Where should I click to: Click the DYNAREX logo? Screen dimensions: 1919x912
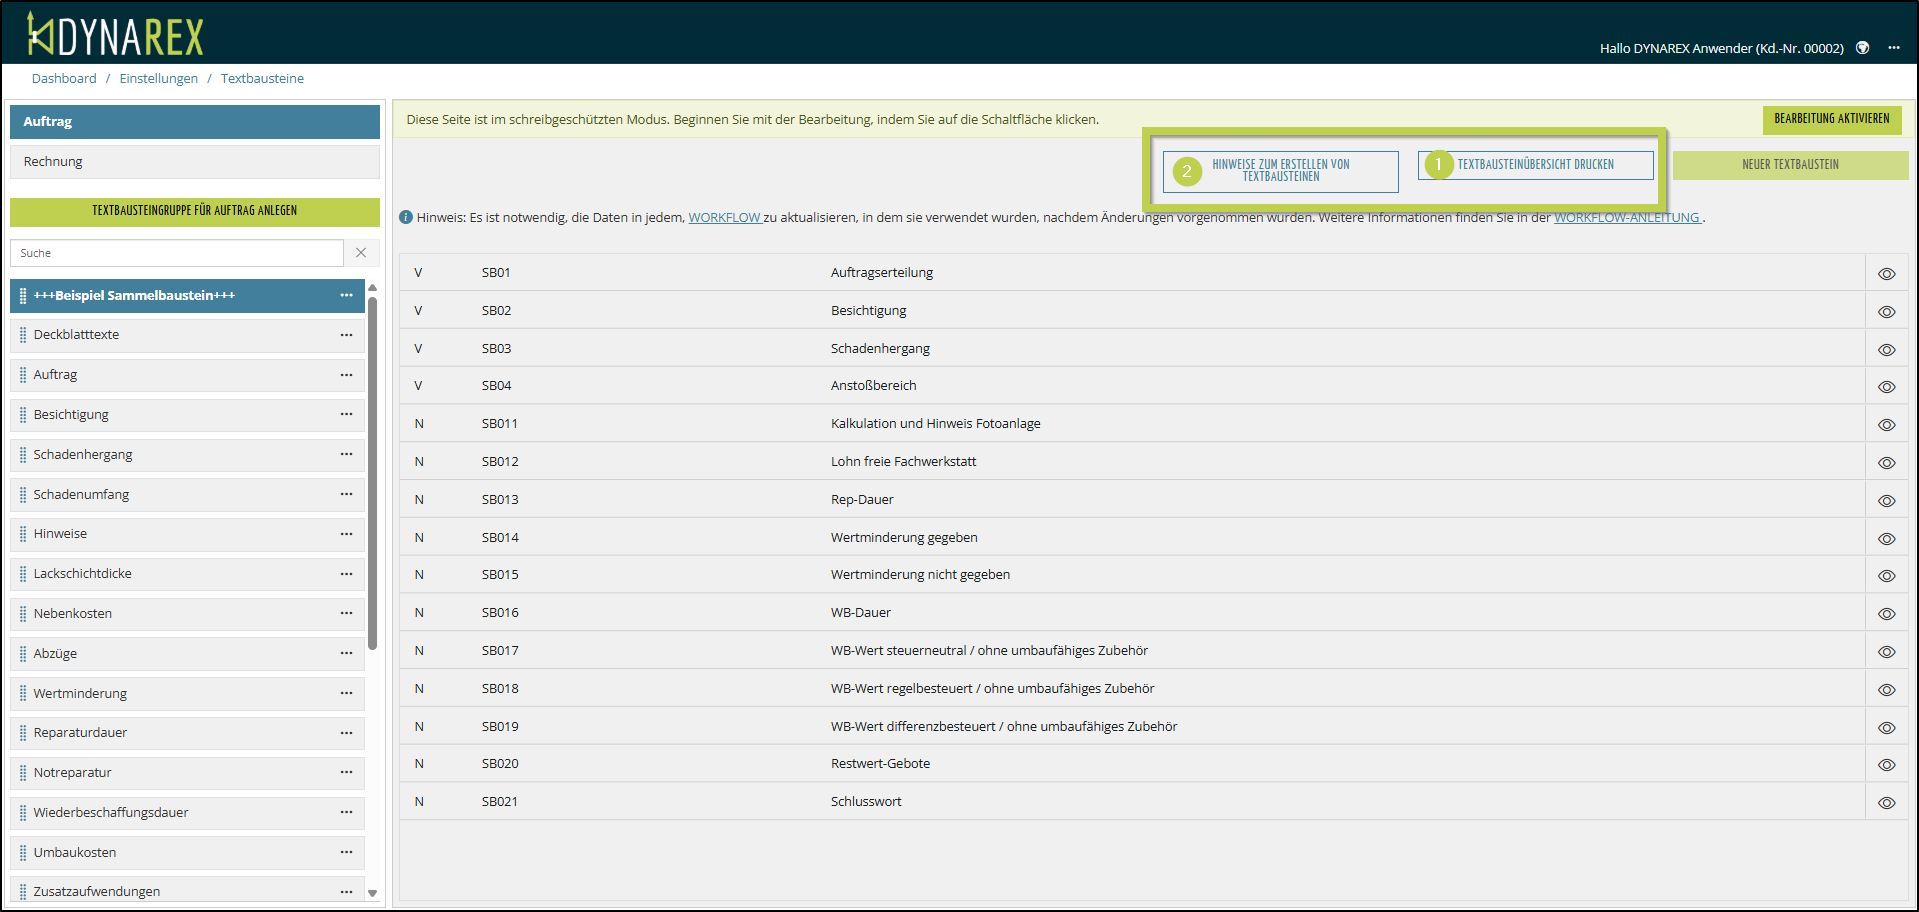pos(115,35)
